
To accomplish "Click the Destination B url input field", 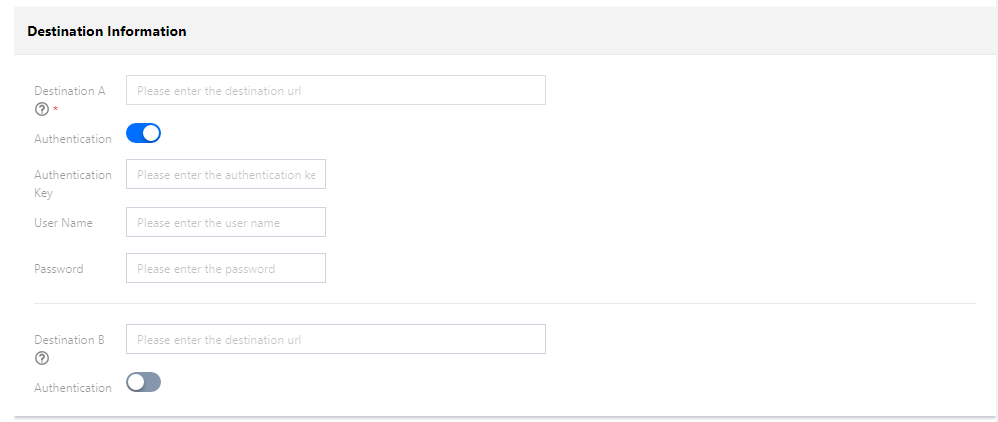I will coord(335,339).
